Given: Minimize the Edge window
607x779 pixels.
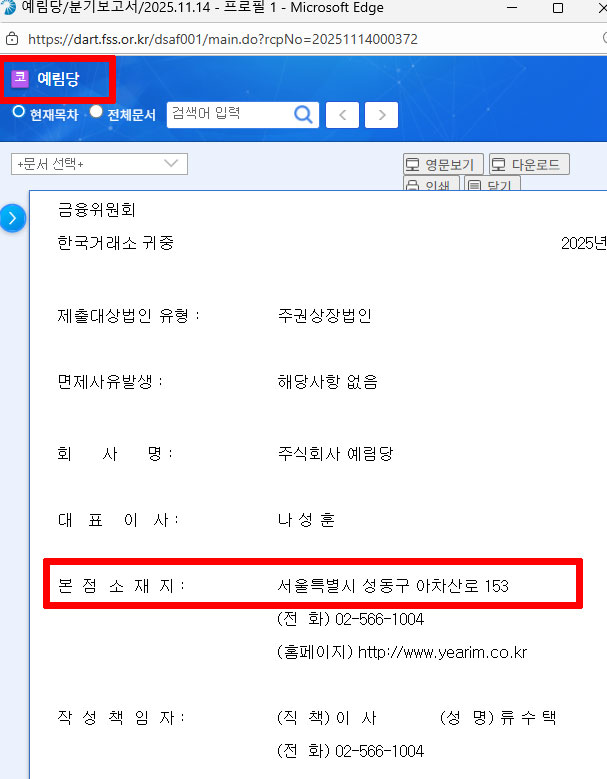Looking at the screenshot, I should pos(512,8).
